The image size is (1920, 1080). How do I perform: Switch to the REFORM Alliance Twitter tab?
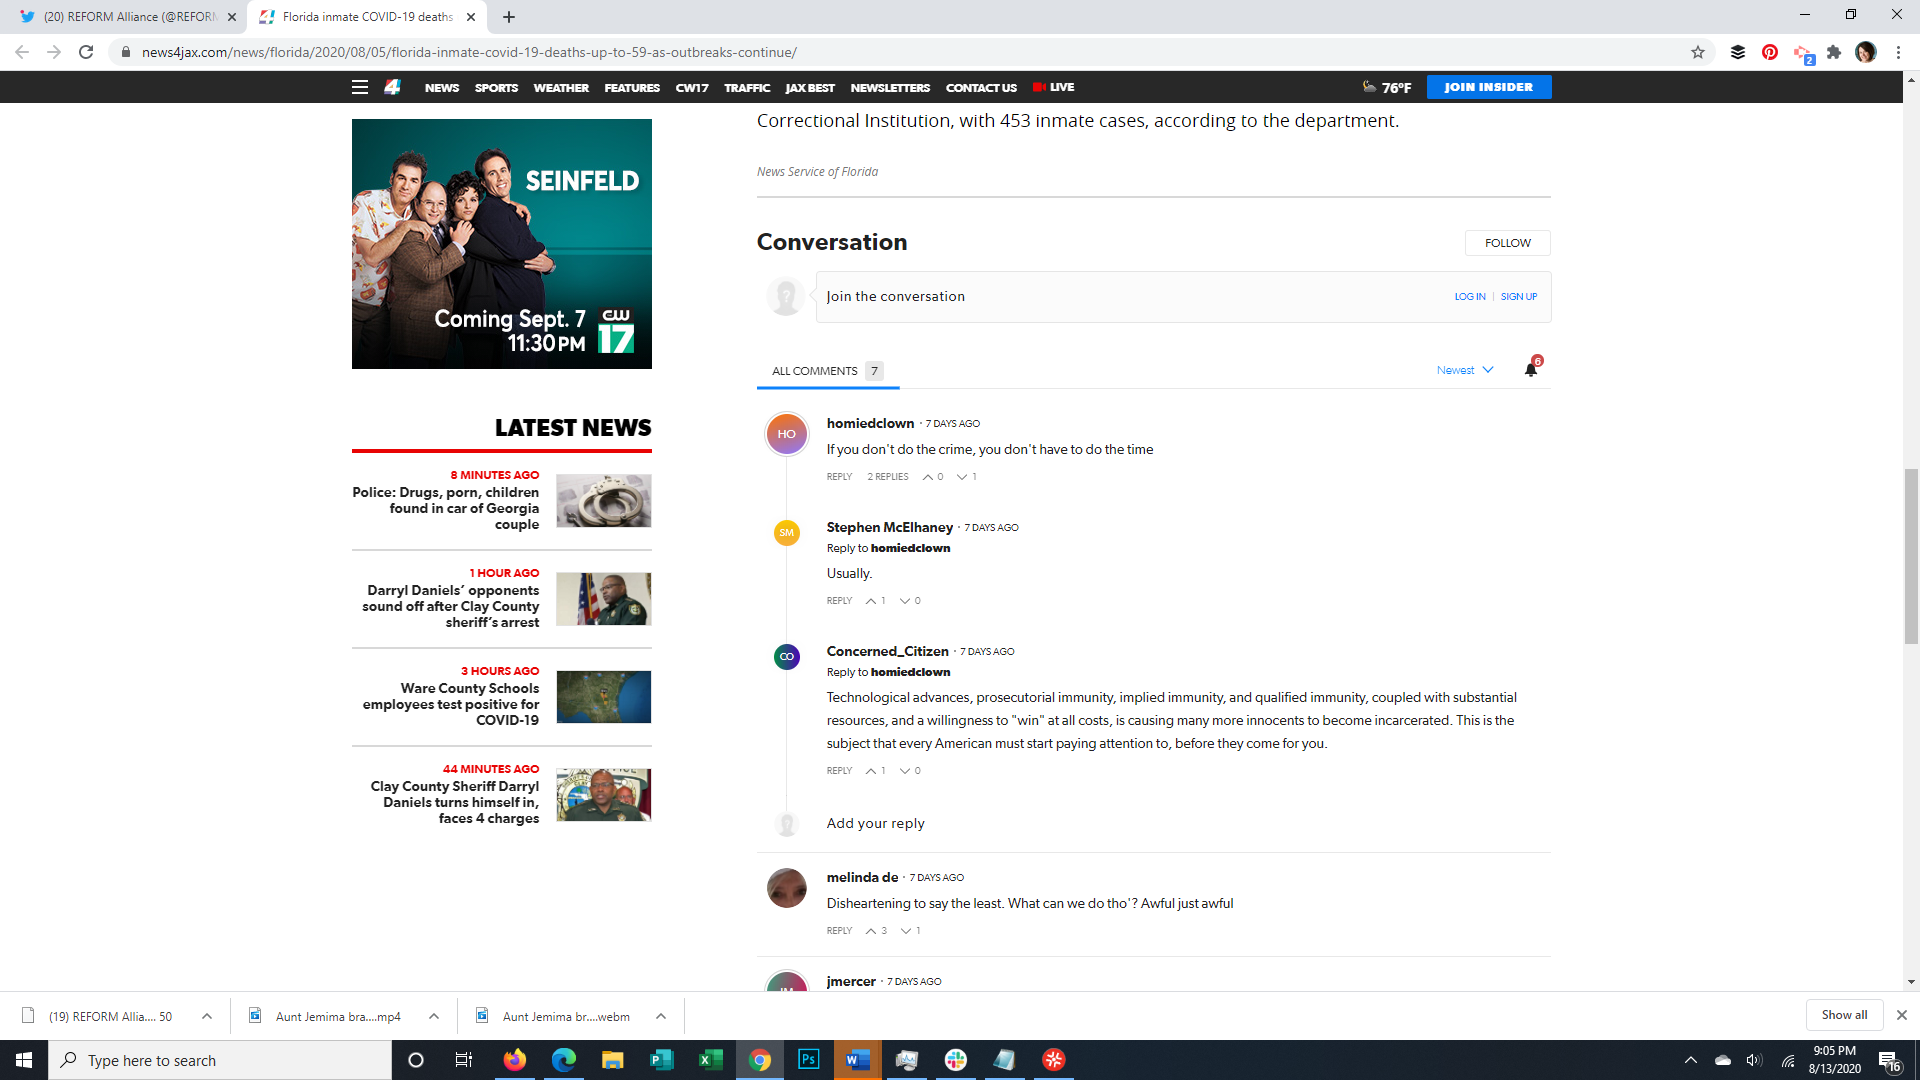pyautogui.click(x=130, y=17)
